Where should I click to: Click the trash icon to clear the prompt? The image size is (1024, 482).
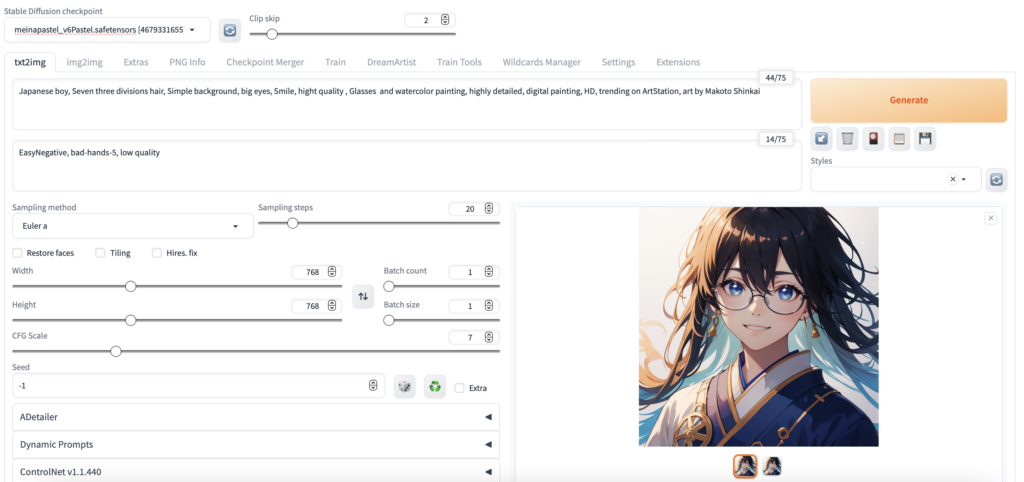[847, 139]
